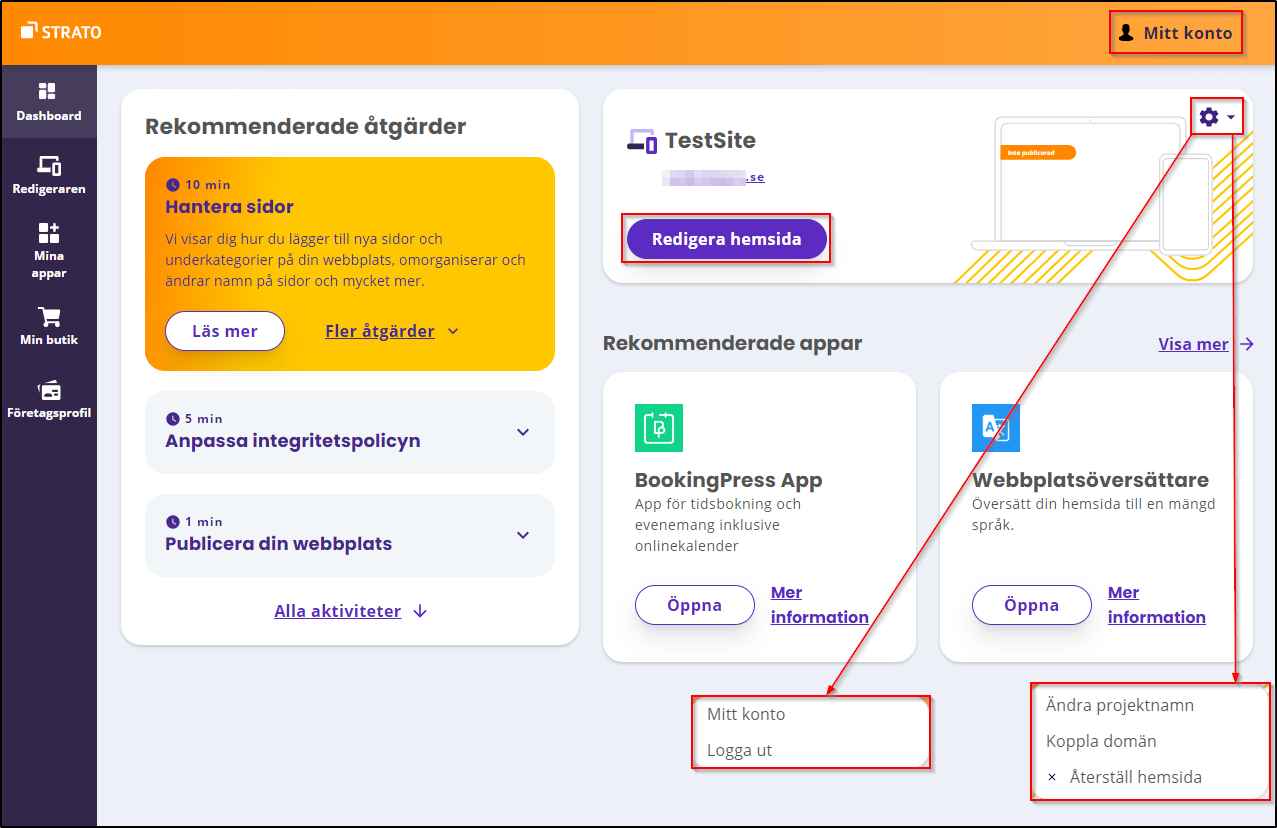
Task: Open Redigeraren in the sidebar
Action: (x=48, y=166)
